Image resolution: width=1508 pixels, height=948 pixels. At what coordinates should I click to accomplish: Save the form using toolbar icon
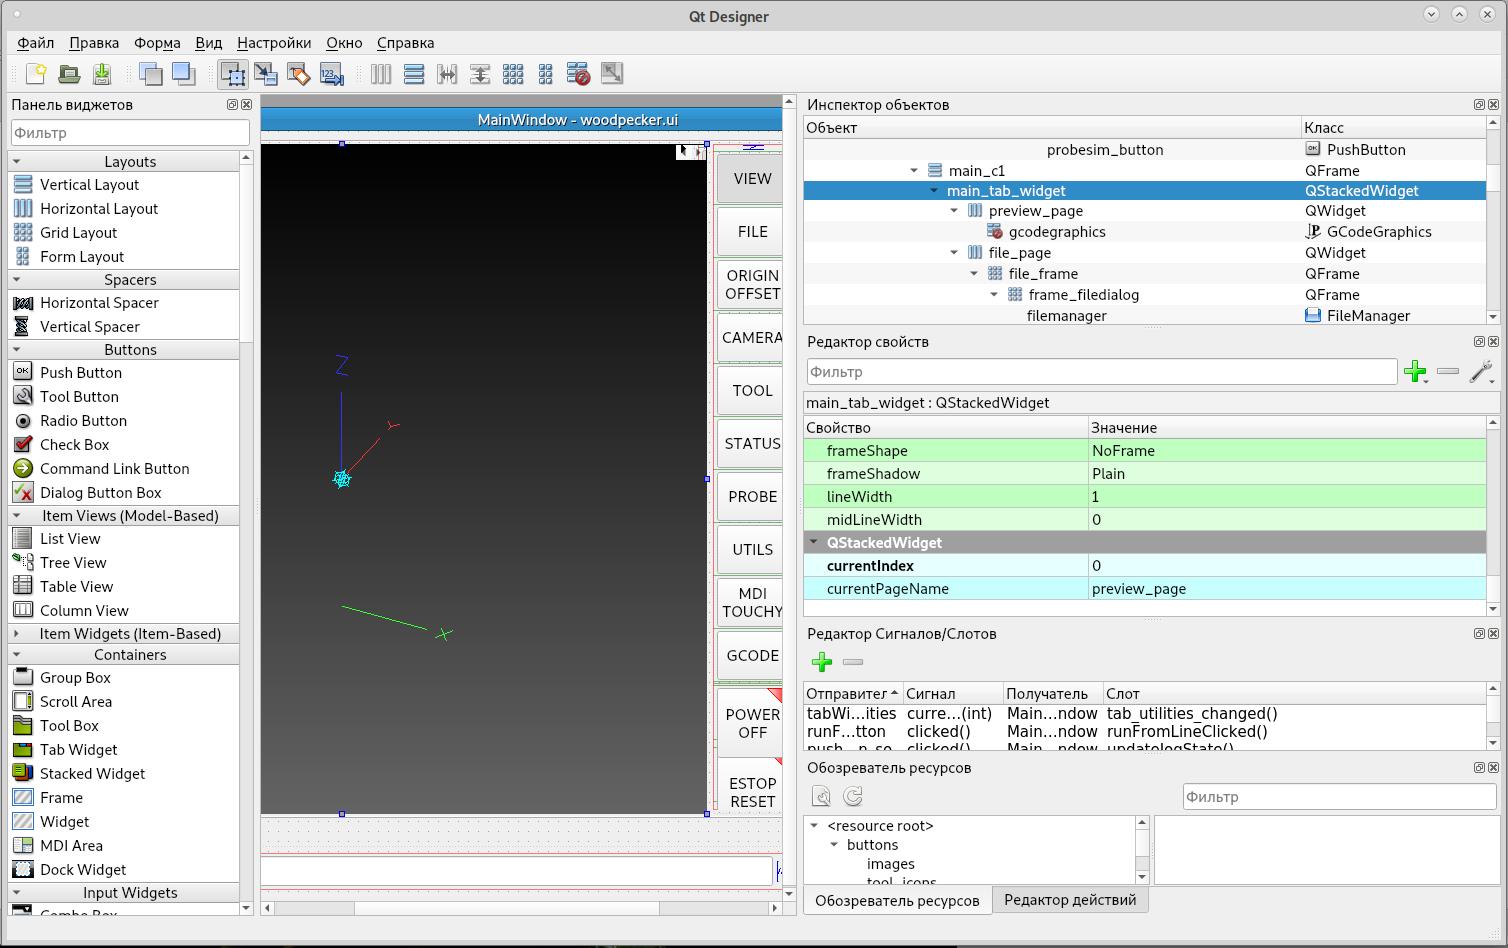[101, 73]
